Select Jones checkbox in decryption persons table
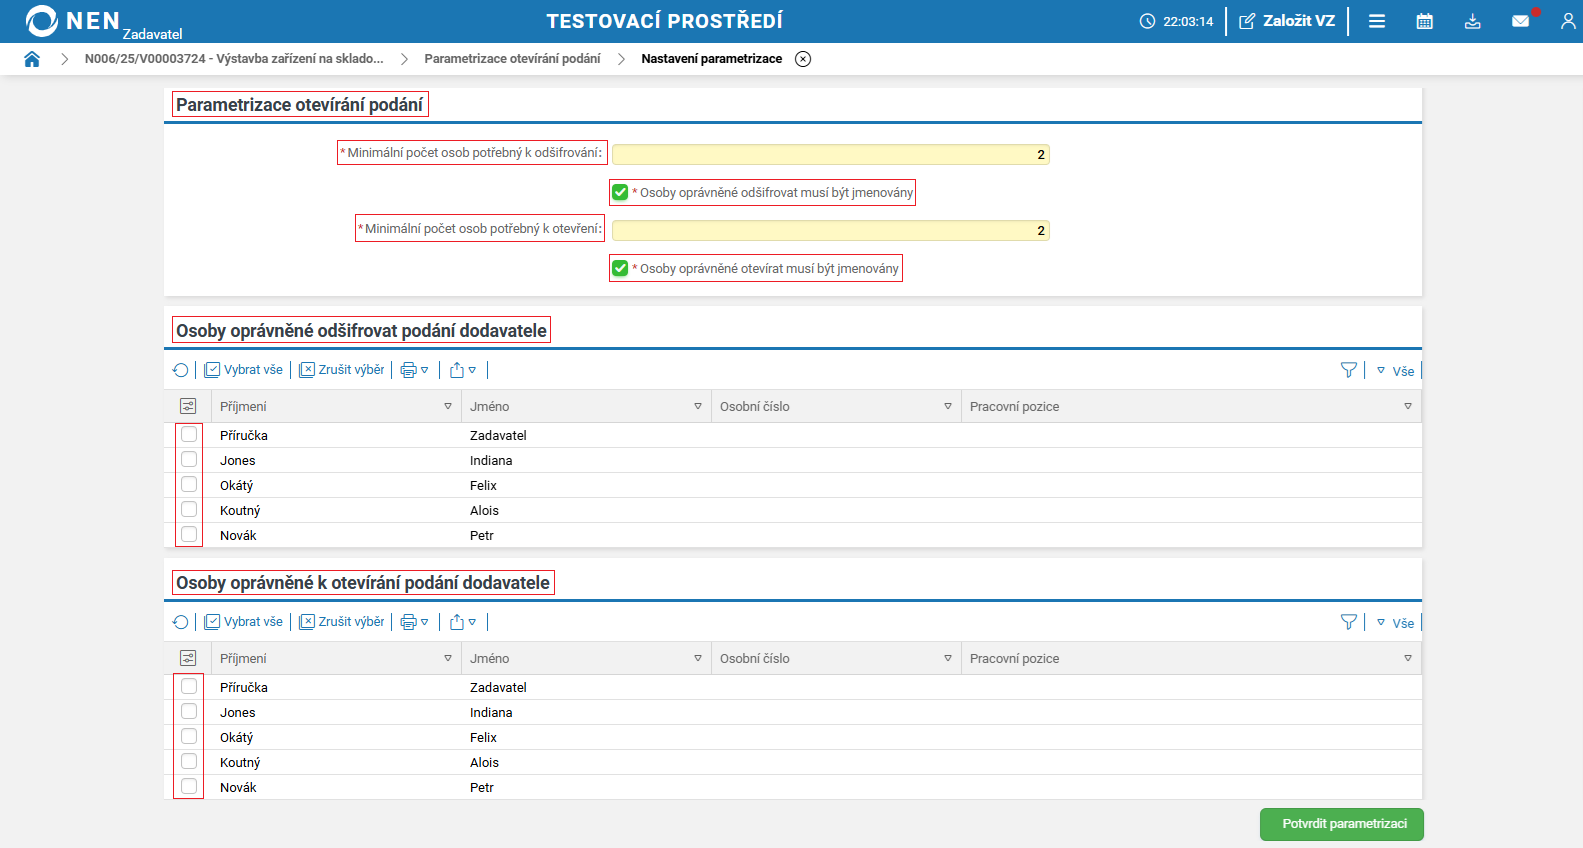The height and width of the screenshot is (848, 1583). tap(189, 460)
